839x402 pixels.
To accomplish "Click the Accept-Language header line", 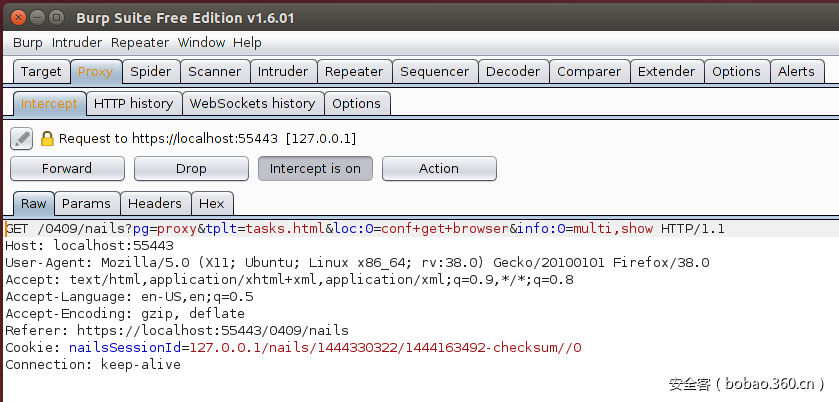I will tap(129, 297).
